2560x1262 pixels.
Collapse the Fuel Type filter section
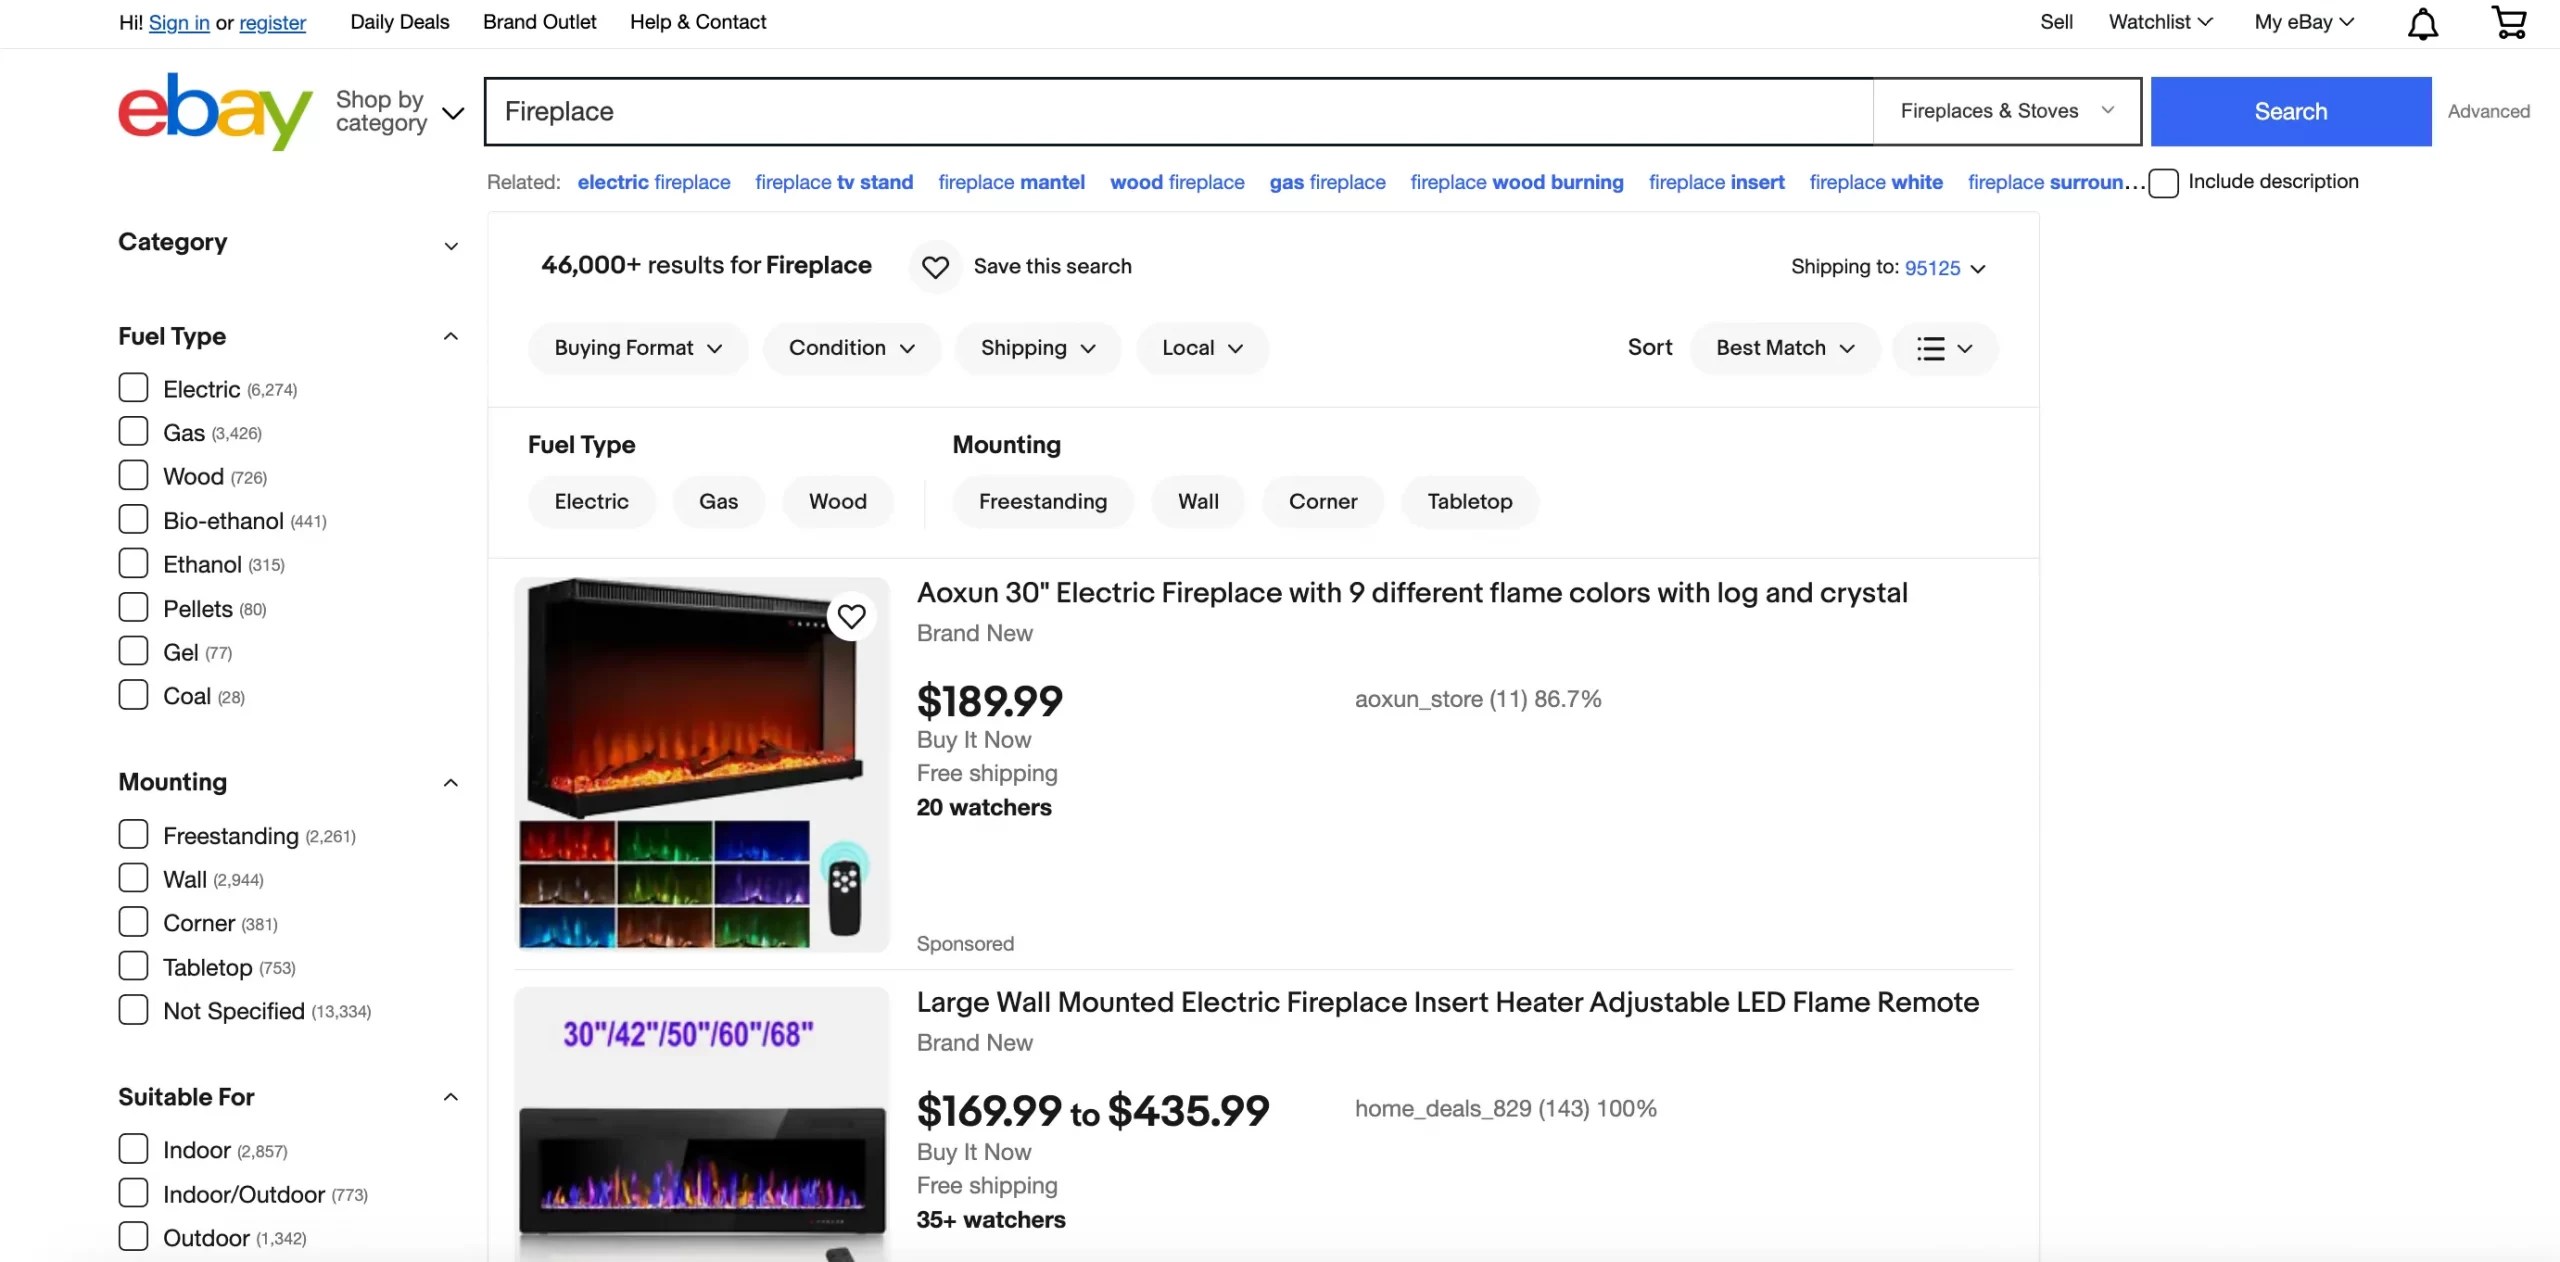click(450, 336)
